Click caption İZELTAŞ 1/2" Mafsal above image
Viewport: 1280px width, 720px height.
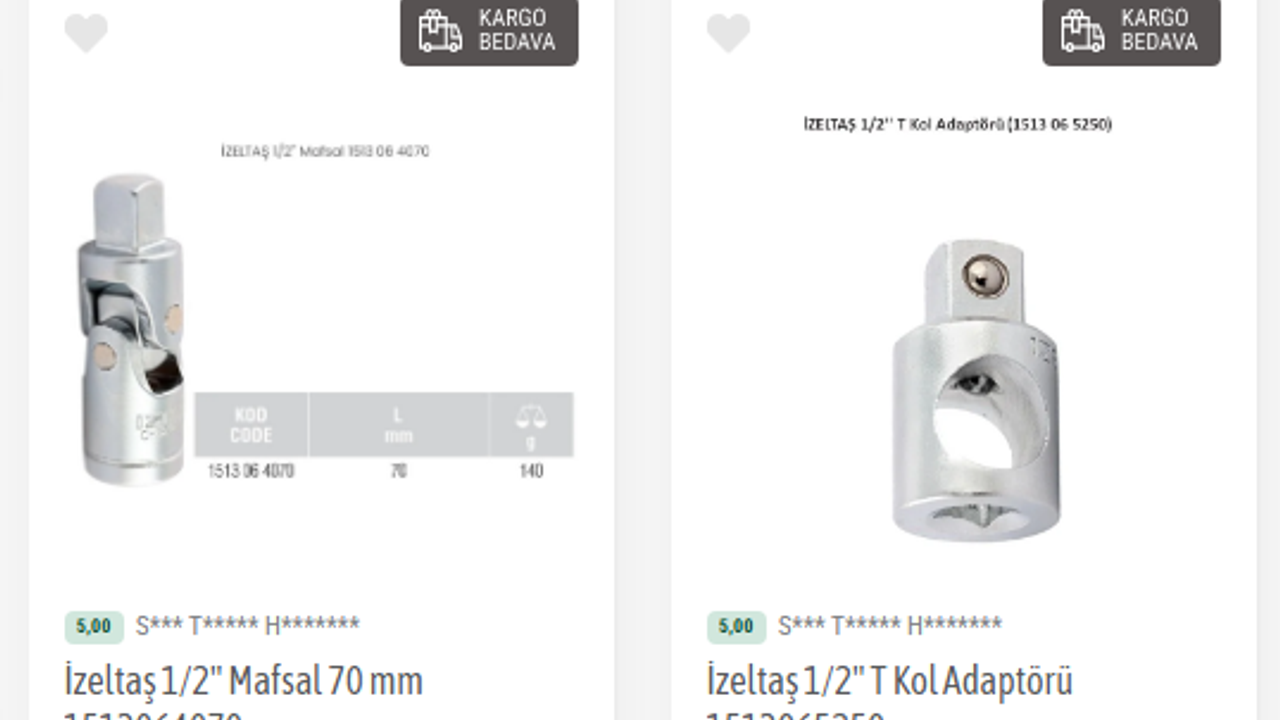pos(325,152)
